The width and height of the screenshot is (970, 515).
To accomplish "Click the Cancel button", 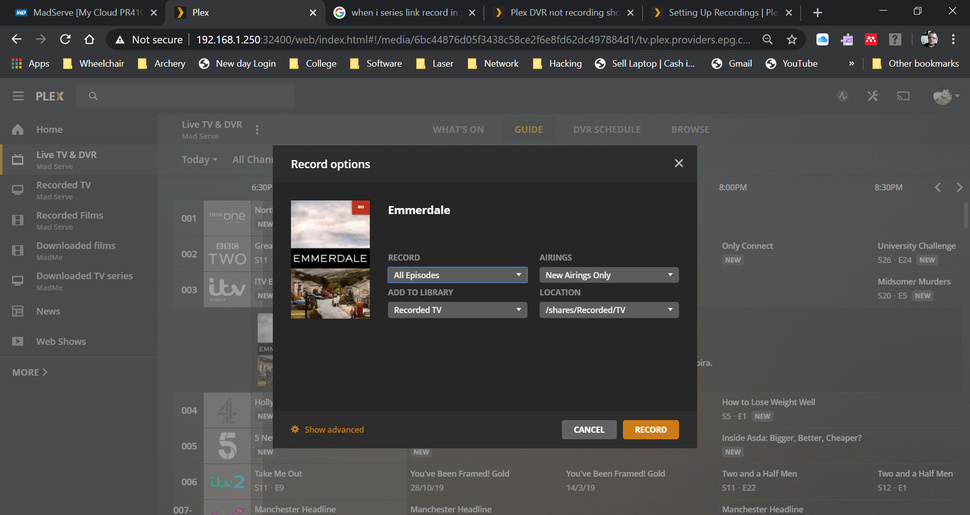I will (589, 430).
